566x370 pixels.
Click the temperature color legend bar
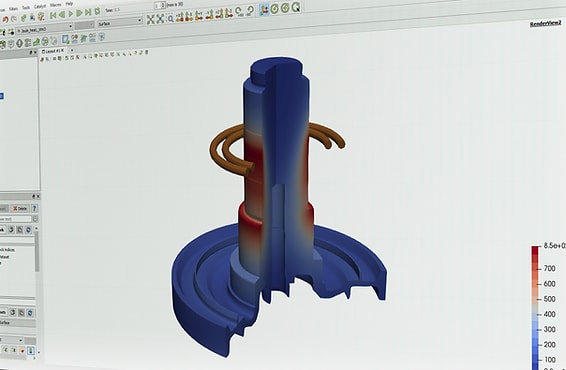(x=535, y=307)
